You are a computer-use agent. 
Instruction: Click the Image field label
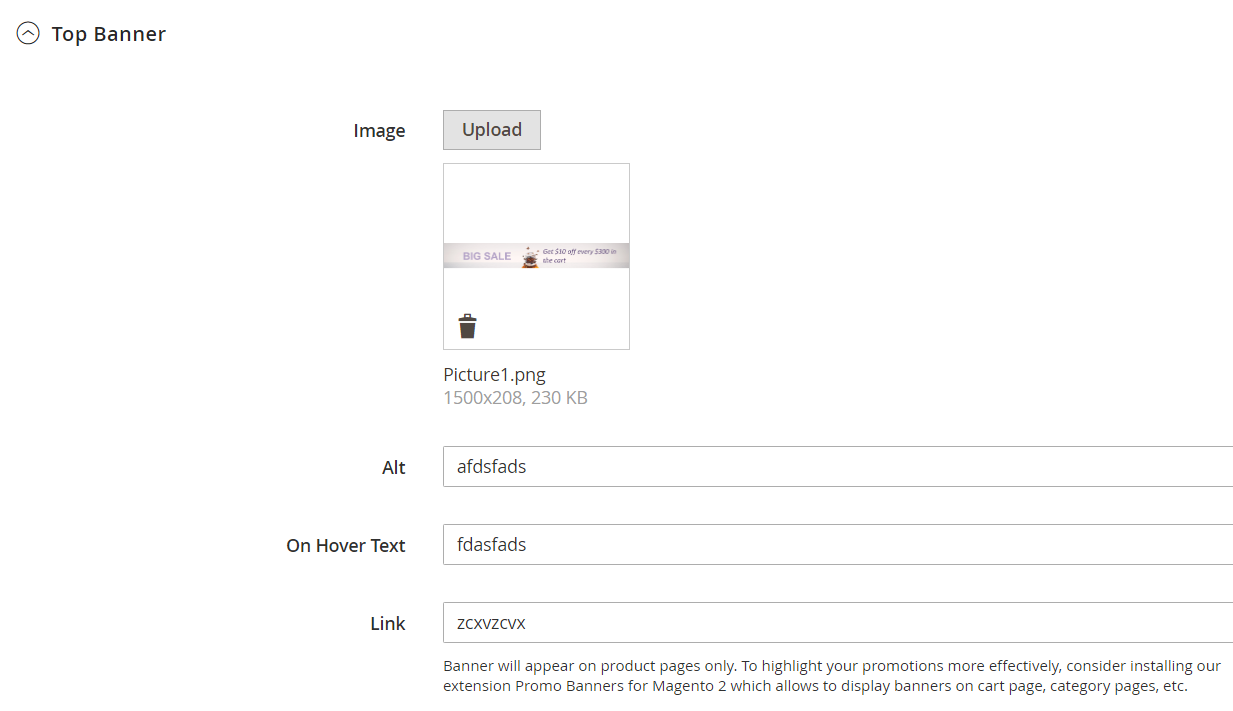(x=379, y=131)
